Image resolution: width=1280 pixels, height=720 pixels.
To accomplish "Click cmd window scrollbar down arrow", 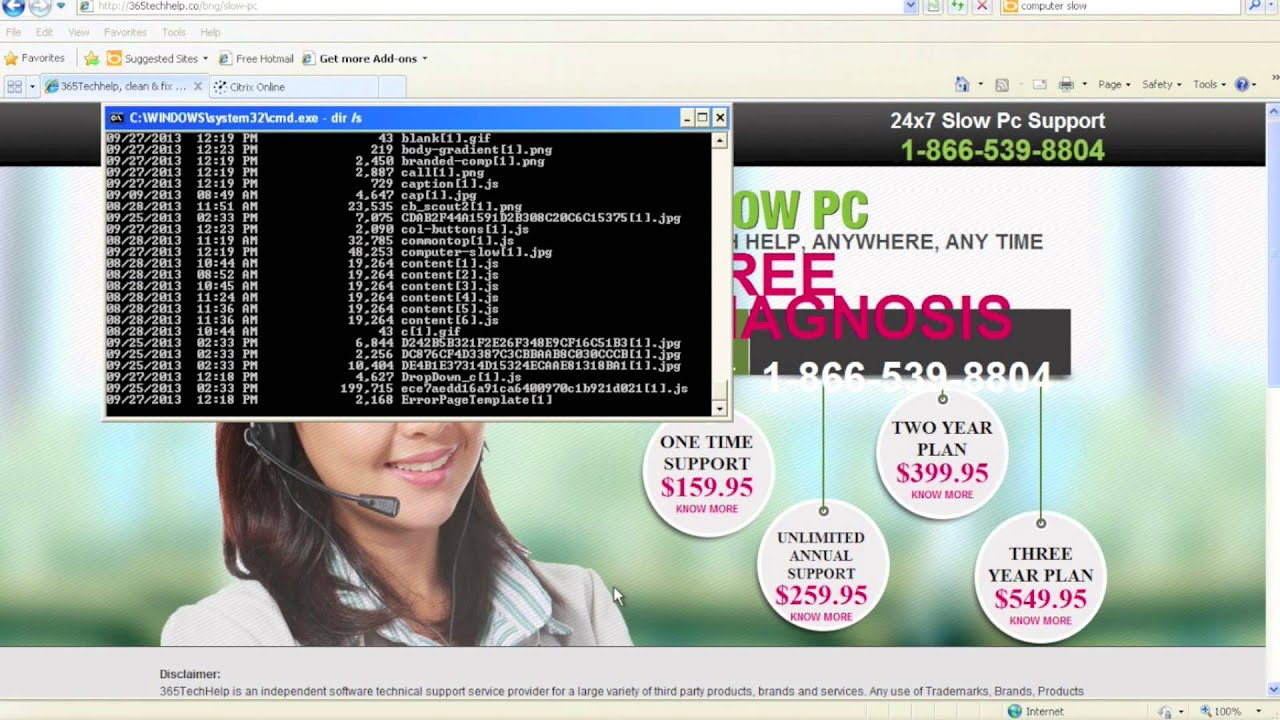I will click(719, 408).
